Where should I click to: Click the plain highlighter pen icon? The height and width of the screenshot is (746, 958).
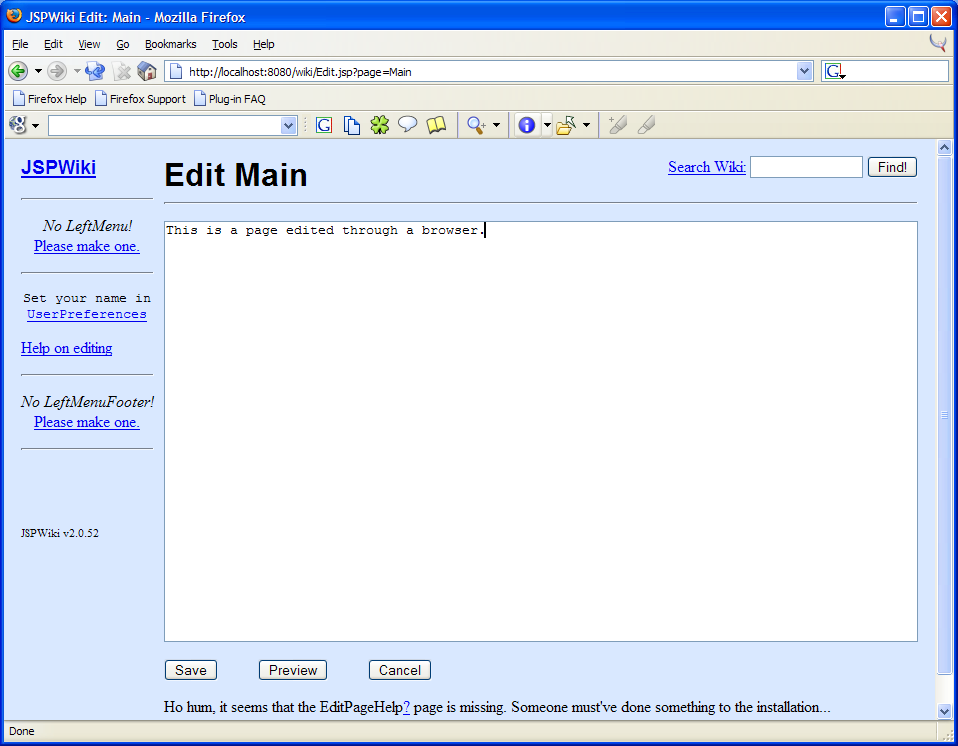[646, 125]
